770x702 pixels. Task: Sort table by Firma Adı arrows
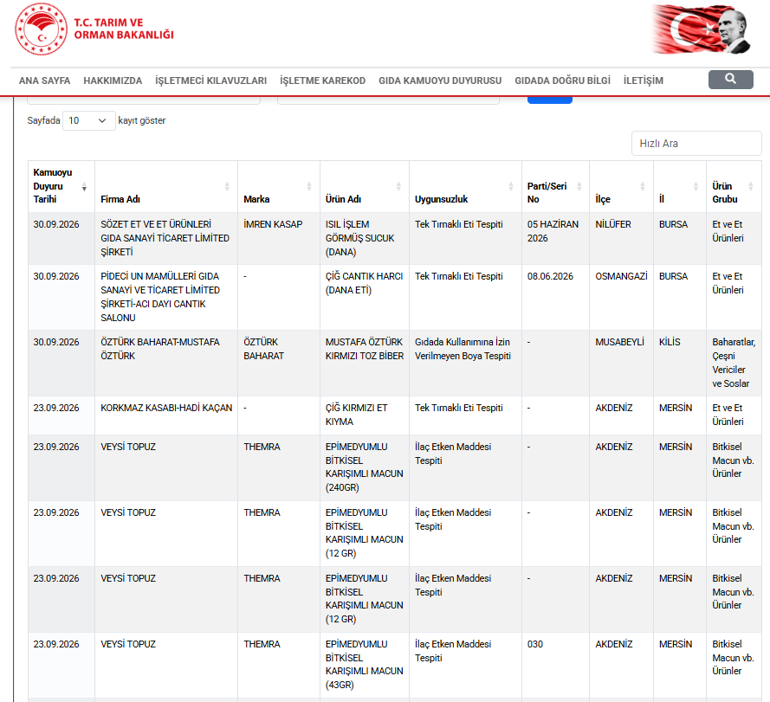(227, 187)
